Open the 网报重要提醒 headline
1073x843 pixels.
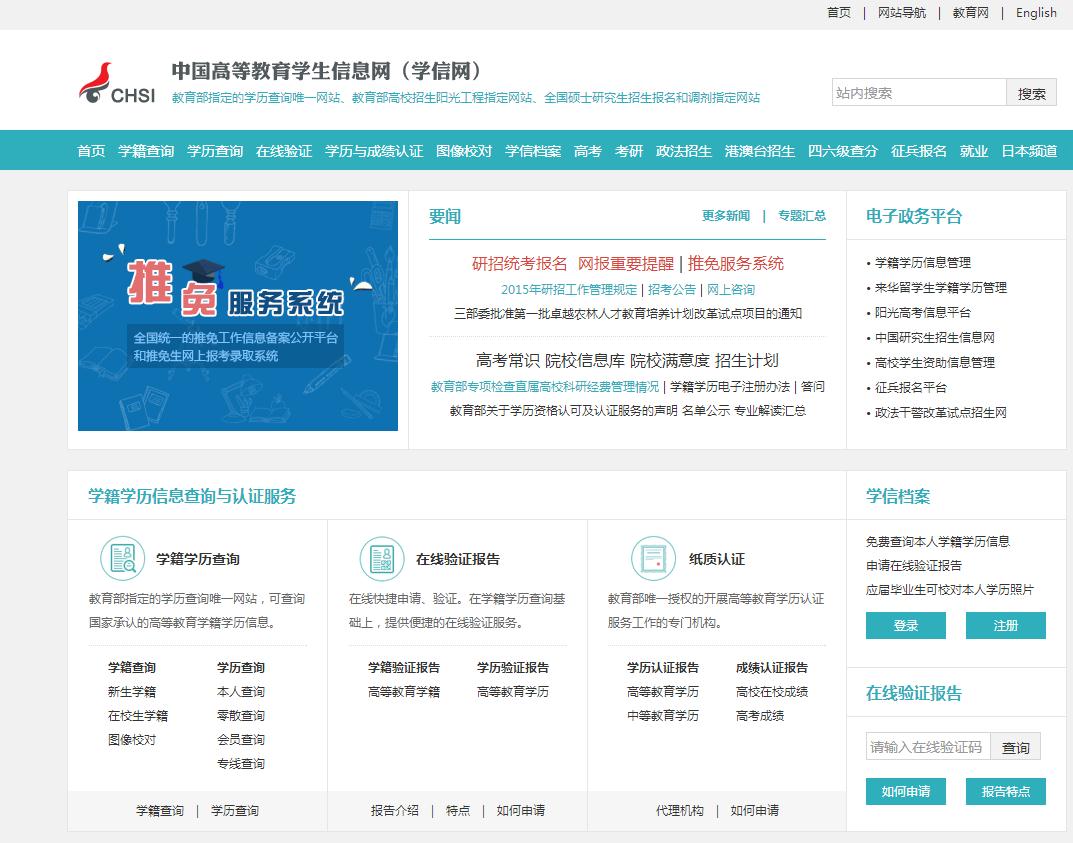click(626, 263)
